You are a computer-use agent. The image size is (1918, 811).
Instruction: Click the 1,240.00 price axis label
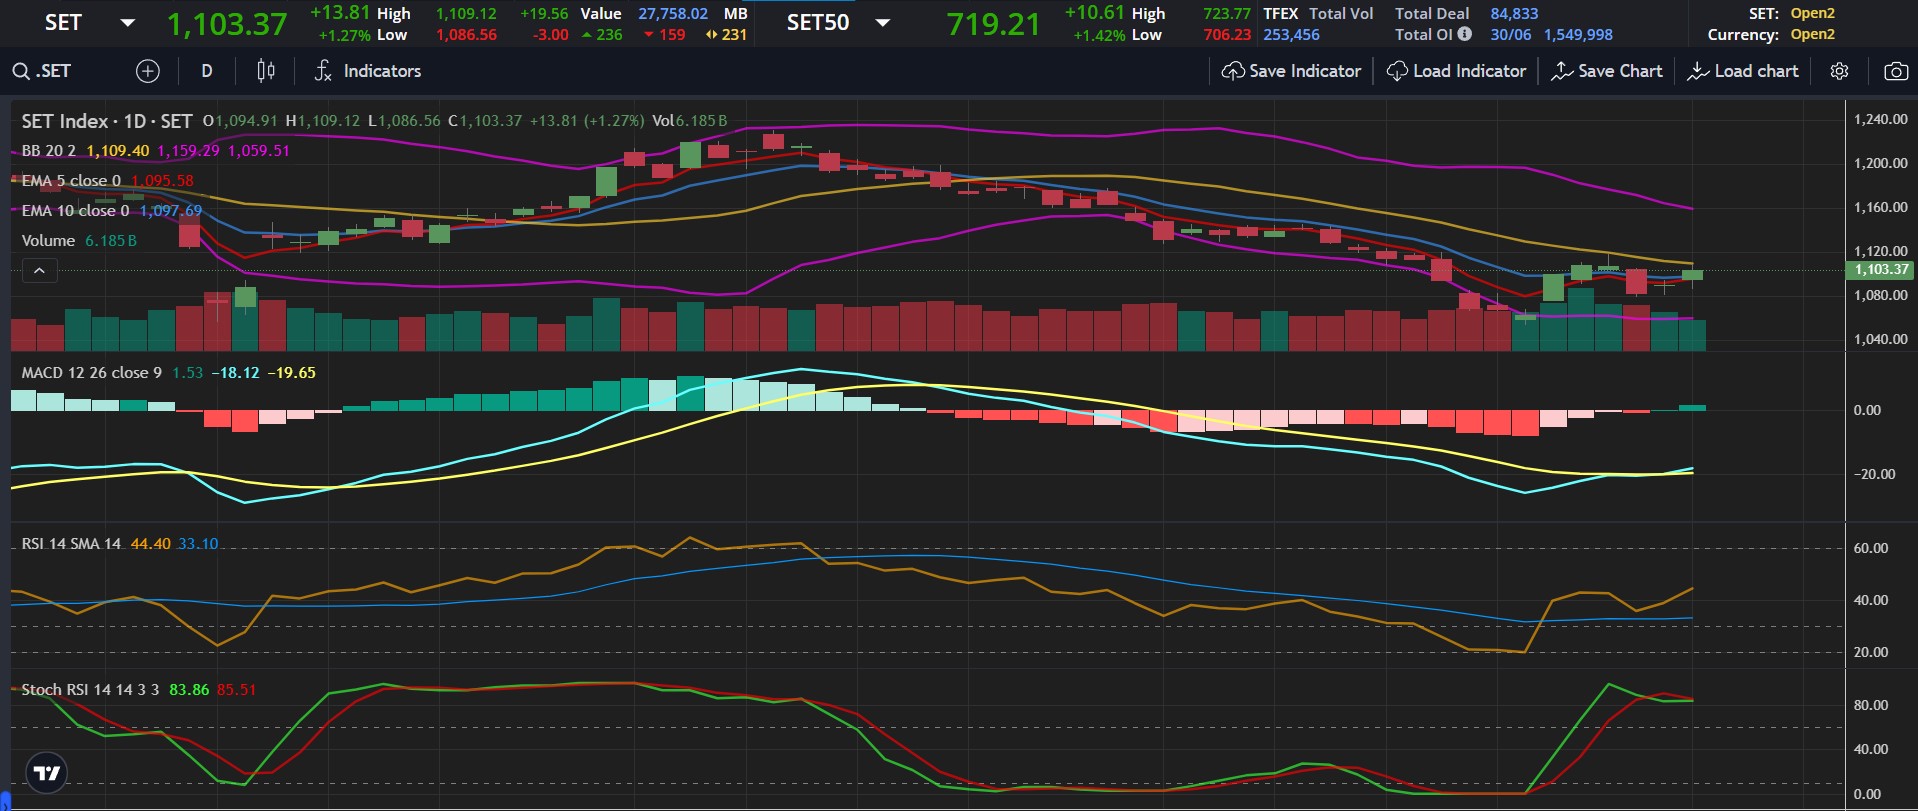(x=1880, y=119)
